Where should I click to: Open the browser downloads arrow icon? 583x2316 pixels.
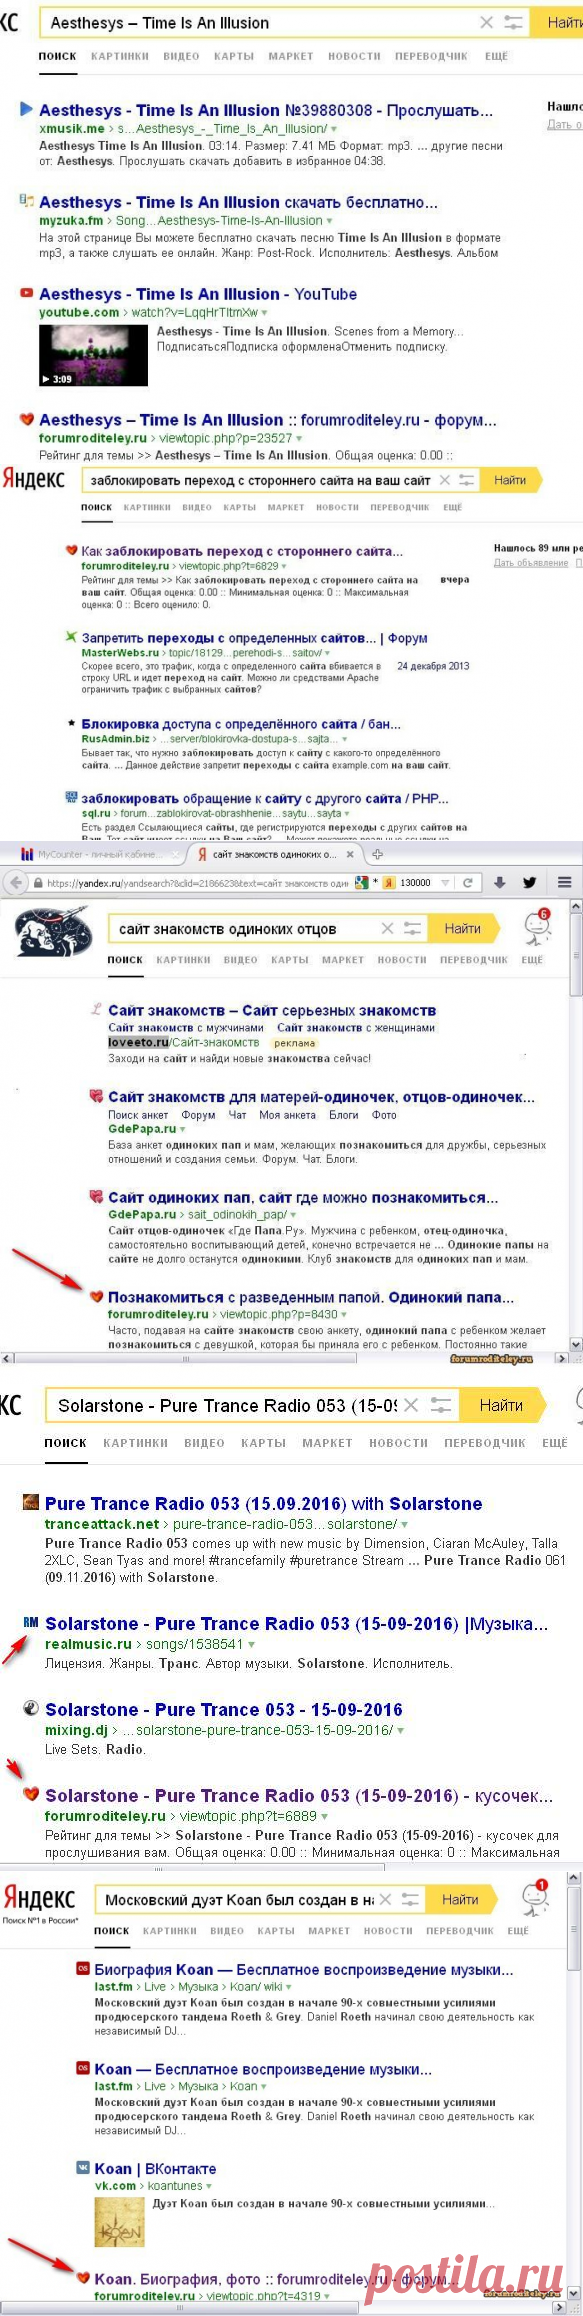(x=500, y=883)
